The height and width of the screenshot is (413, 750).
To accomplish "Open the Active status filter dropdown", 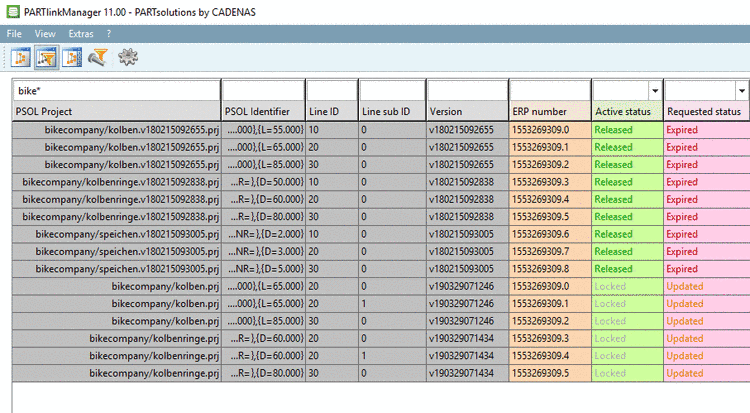I will (x=655, y=90).
